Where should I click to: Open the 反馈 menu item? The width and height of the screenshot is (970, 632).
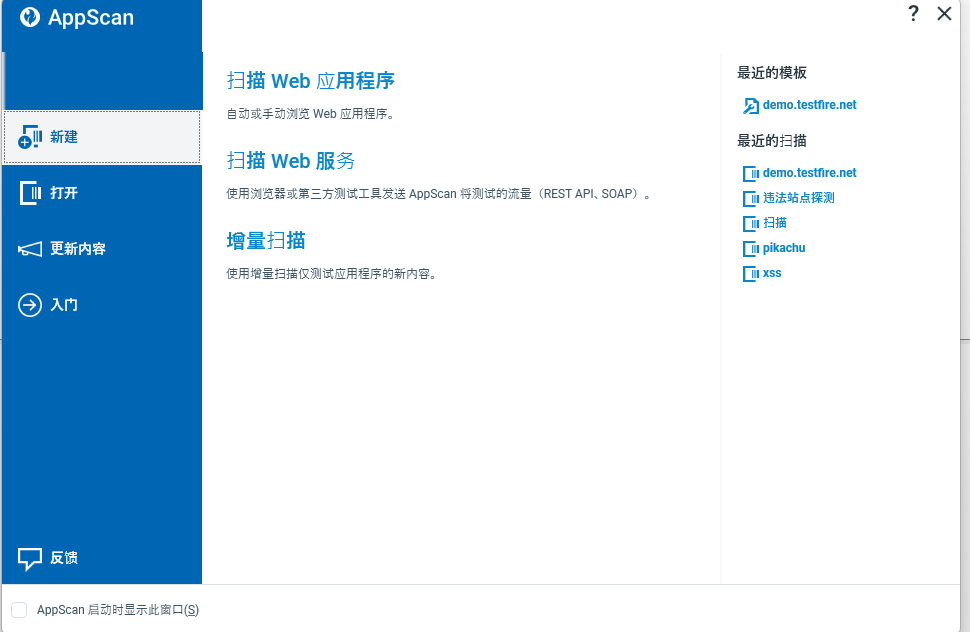[102, 558]
